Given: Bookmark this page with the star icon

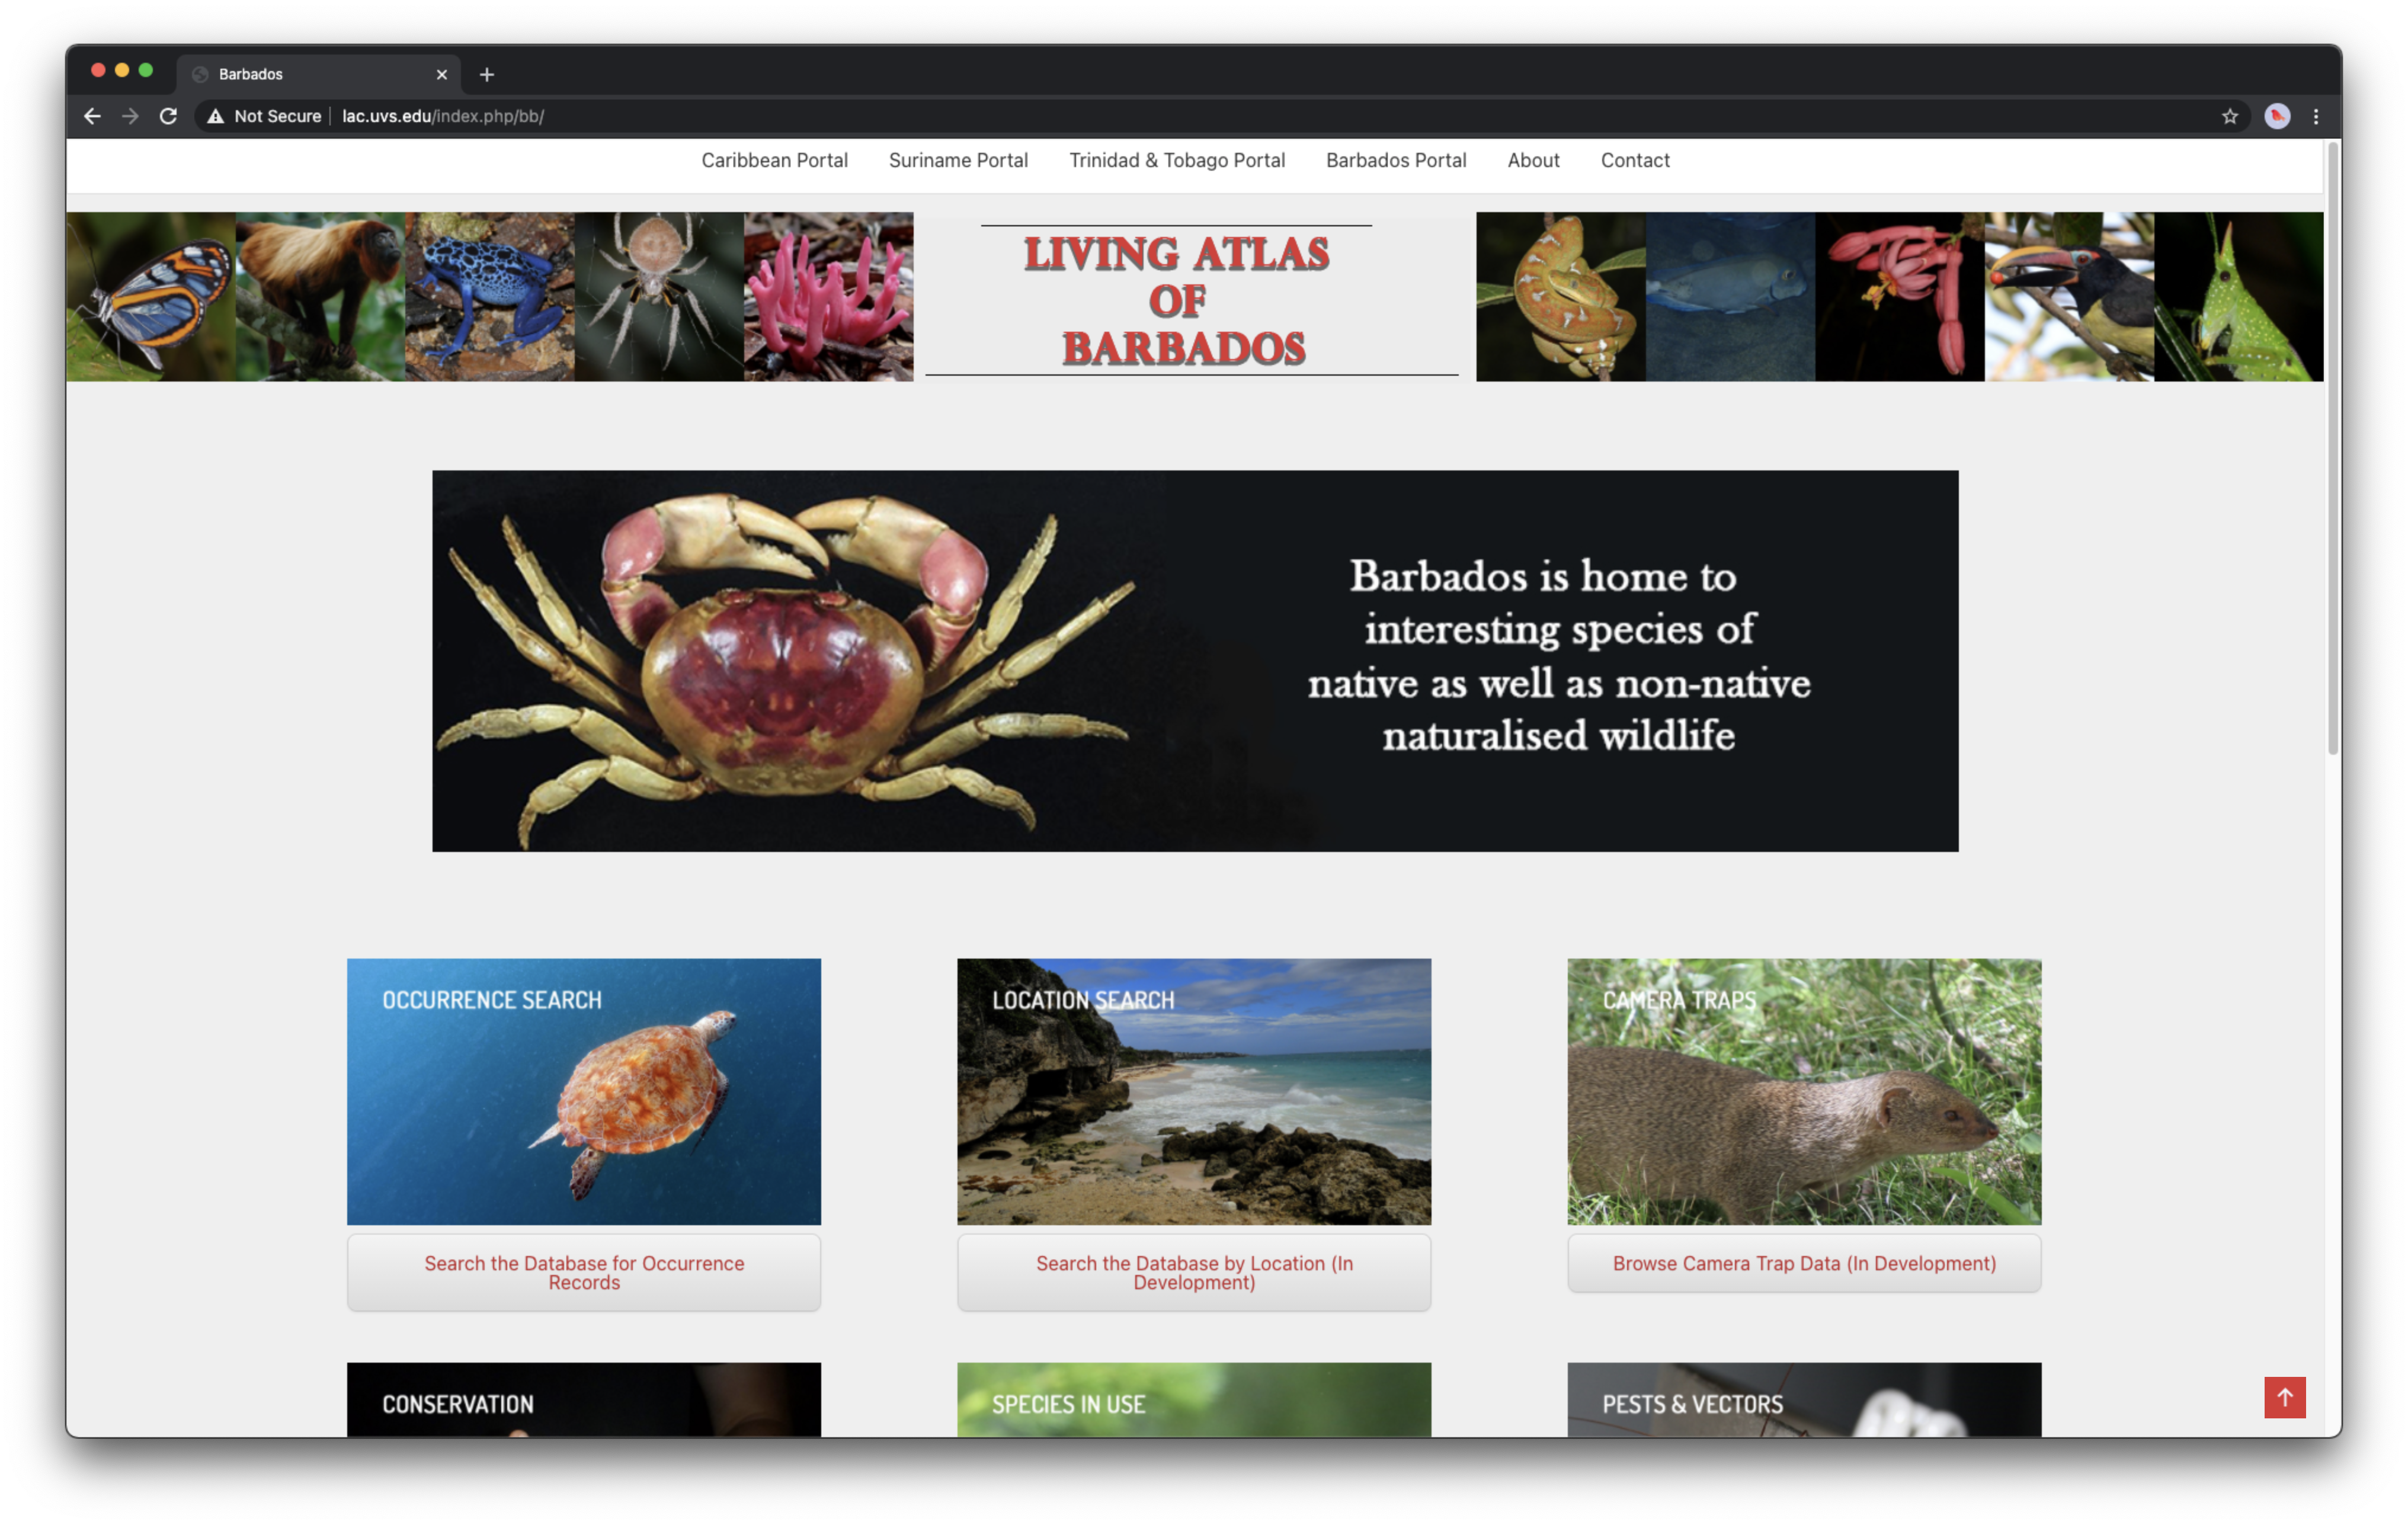Looking at the screenshot, I should (x=2229, y=116).
